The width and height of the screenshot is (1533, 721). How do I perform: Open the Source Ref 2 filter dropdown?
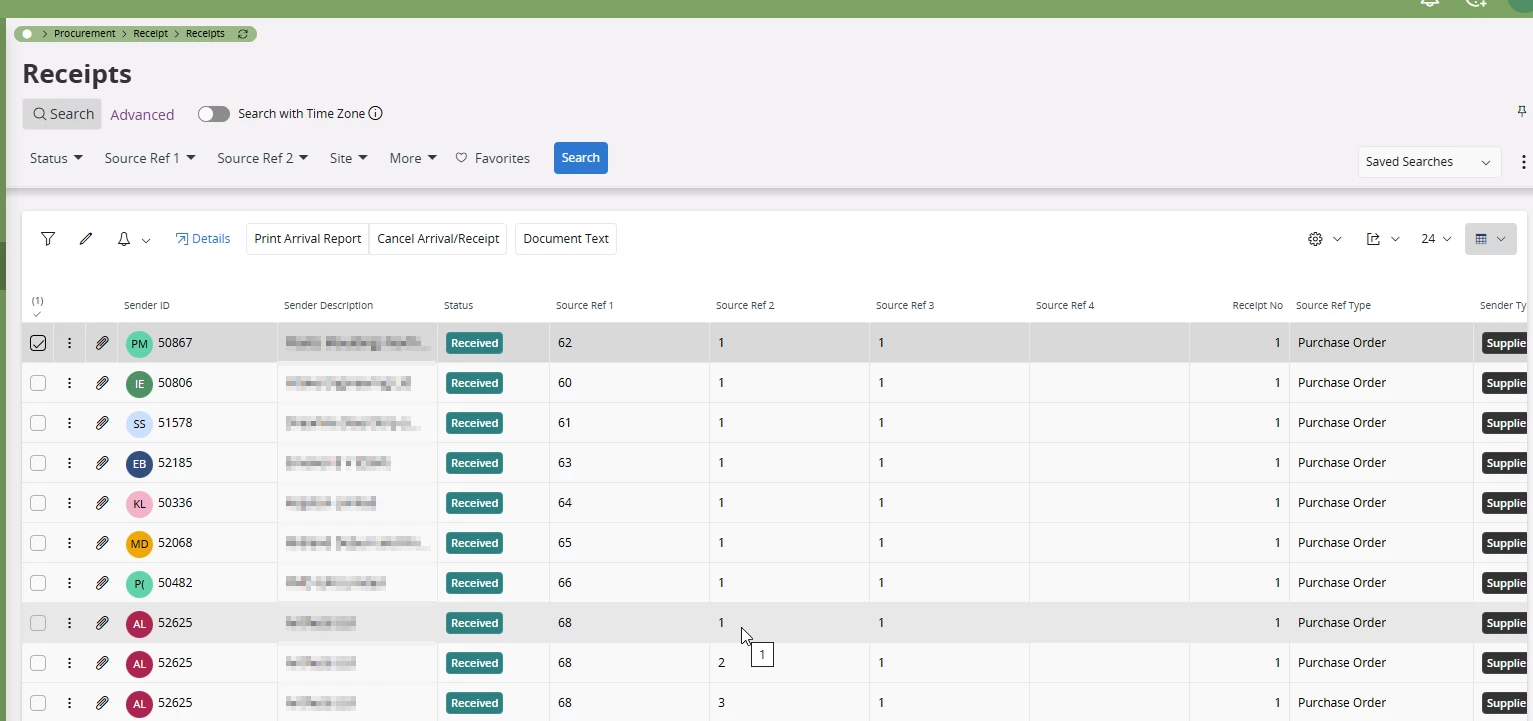click(262, 158)
